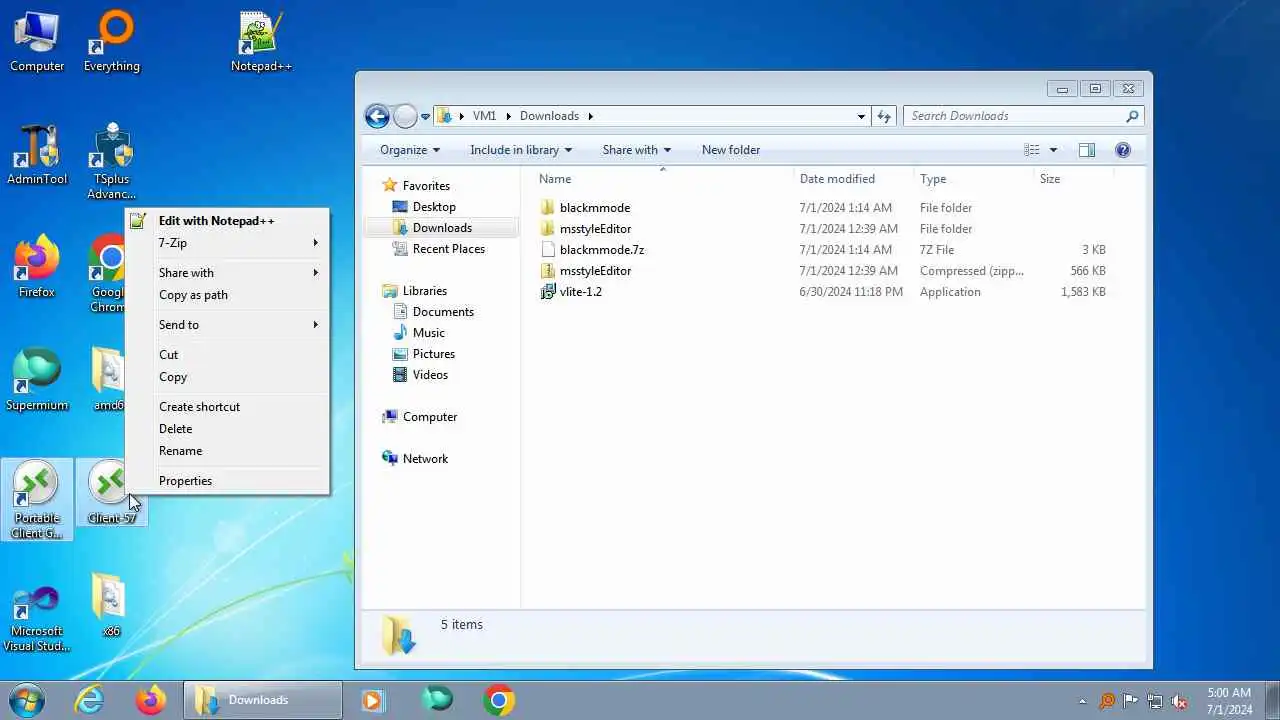Open Supermium from the taskbar
Screen dimensions: 1280x720
click(x=437, y=700)
